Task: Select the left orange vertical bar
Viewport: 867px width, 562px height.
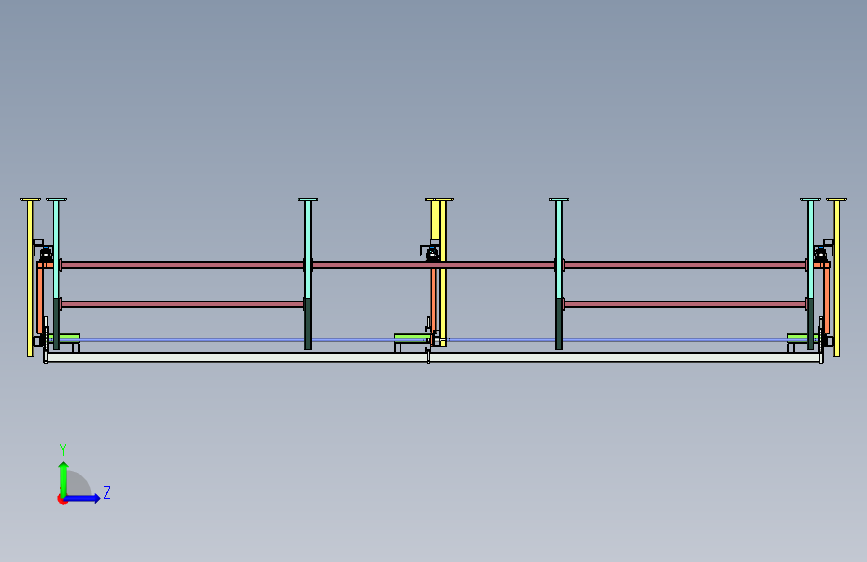Action: point(40,299)
